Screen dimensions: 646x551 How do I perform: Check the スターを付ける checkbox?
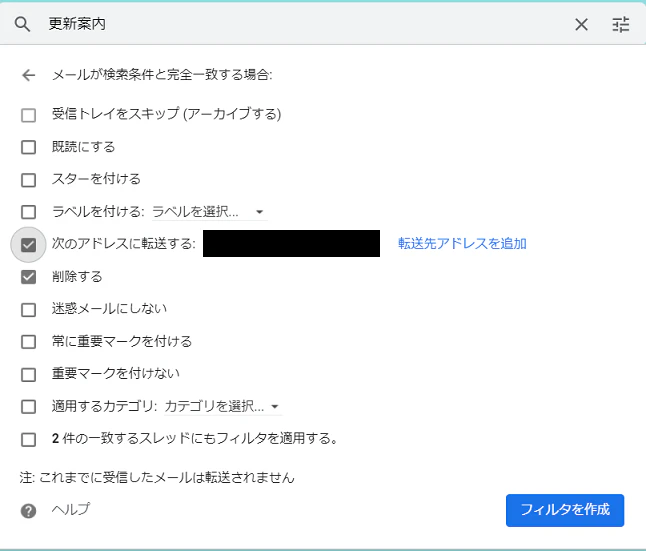28,180
